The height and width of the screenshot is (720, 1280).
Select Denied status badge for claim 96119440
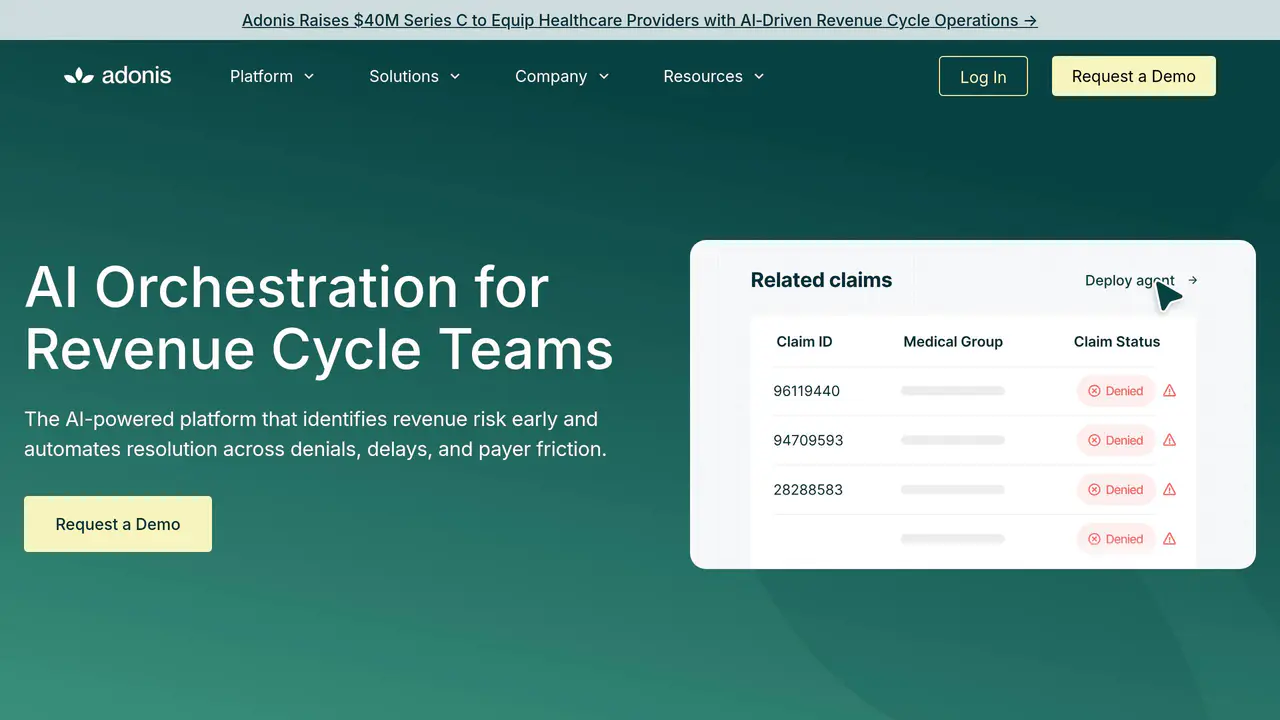click(1116, 391)
